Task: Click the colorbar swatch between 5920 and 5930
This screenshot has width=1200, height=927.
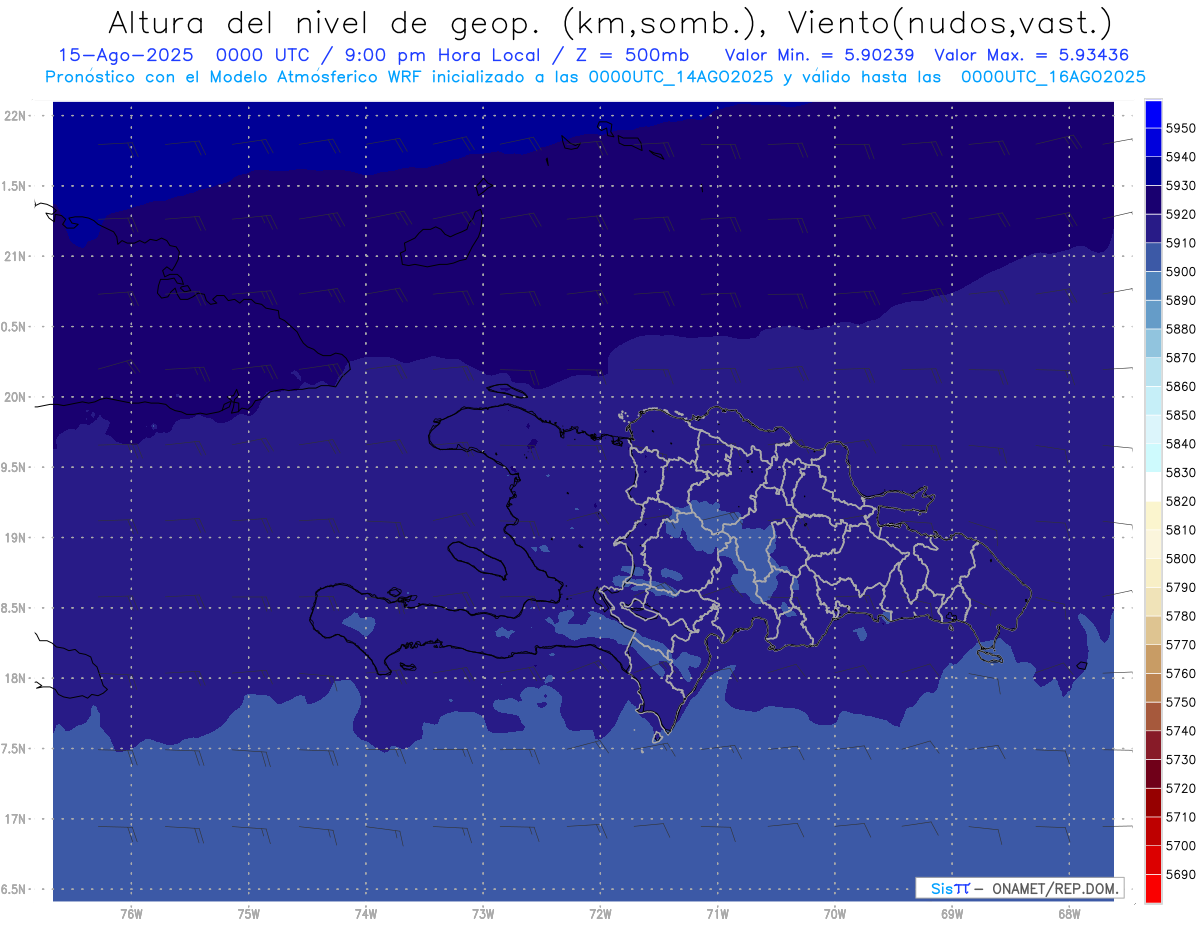Action: (x=1153, y=200)
